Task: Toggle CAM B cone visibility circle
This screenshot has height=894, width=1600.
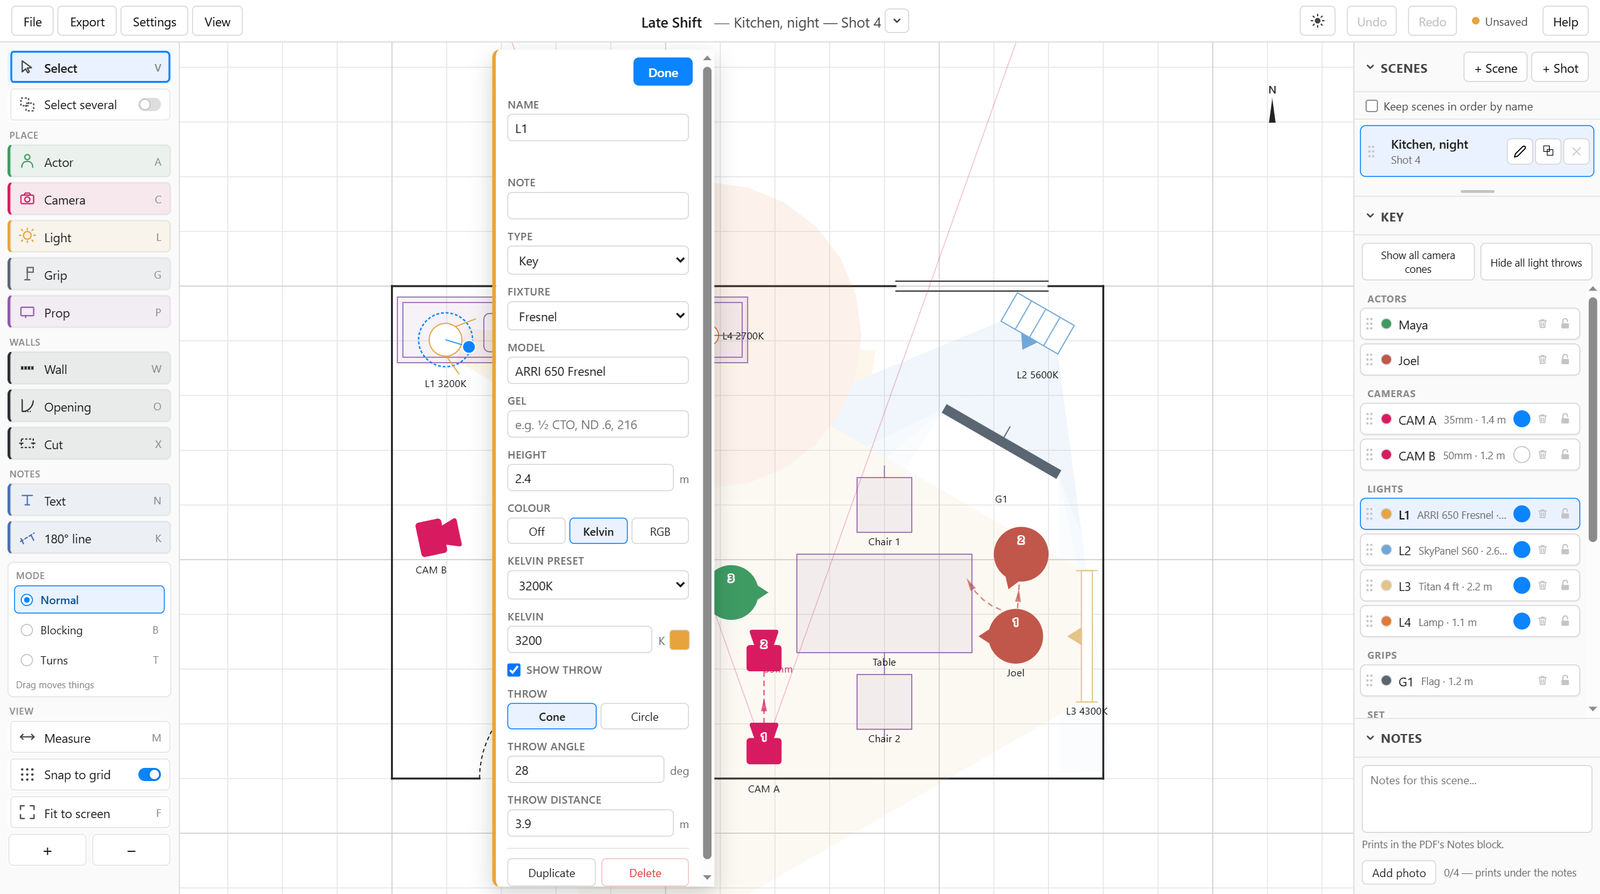Action: point(1522,455)
